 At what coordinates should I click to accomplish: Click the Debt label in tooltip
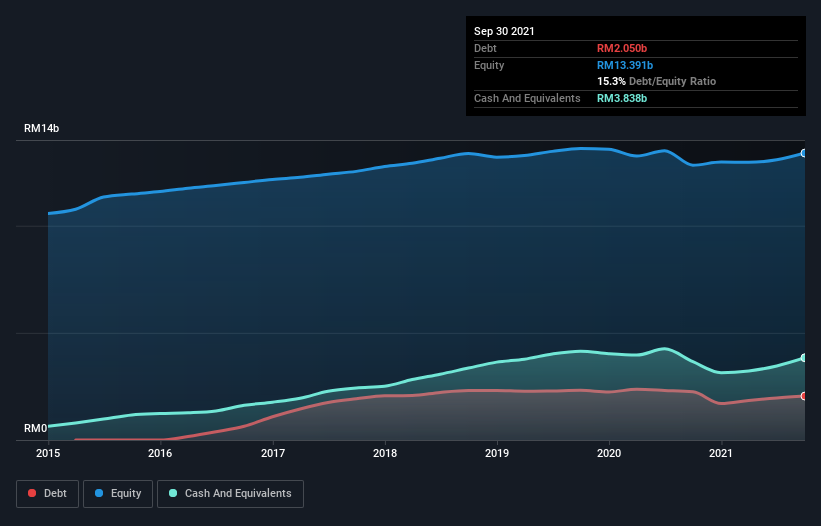485,48
